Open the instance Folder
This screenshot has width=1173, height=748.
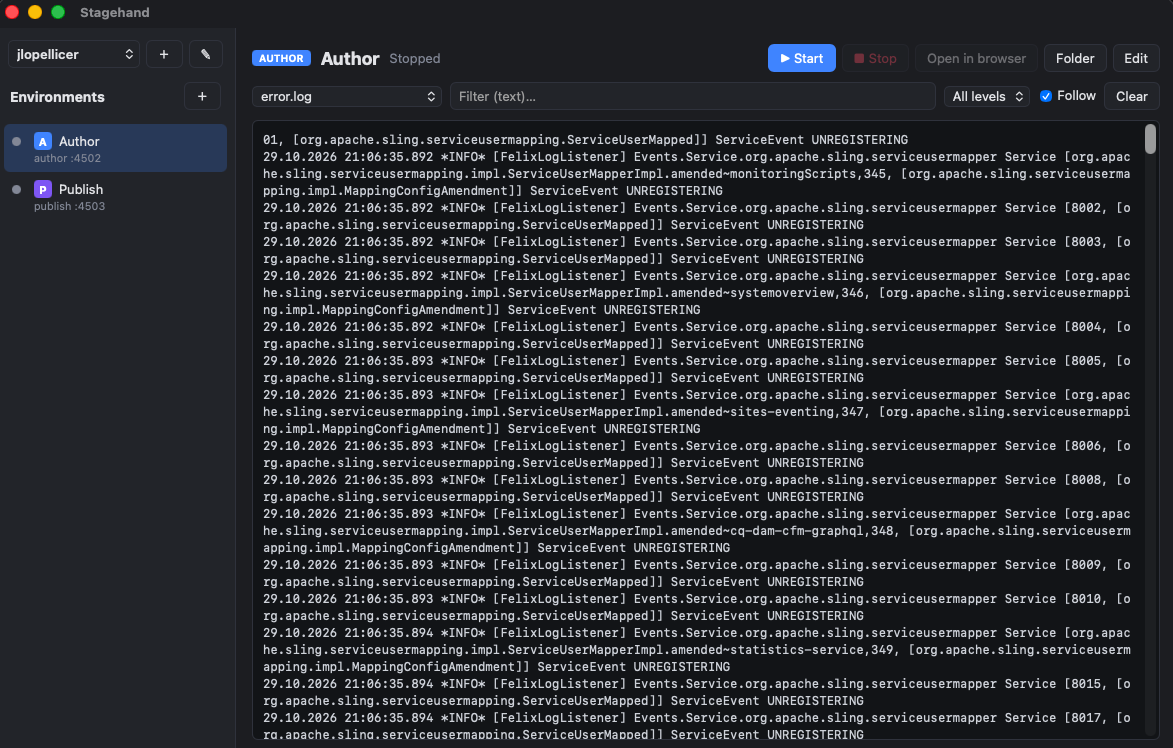click(1075, 58)
